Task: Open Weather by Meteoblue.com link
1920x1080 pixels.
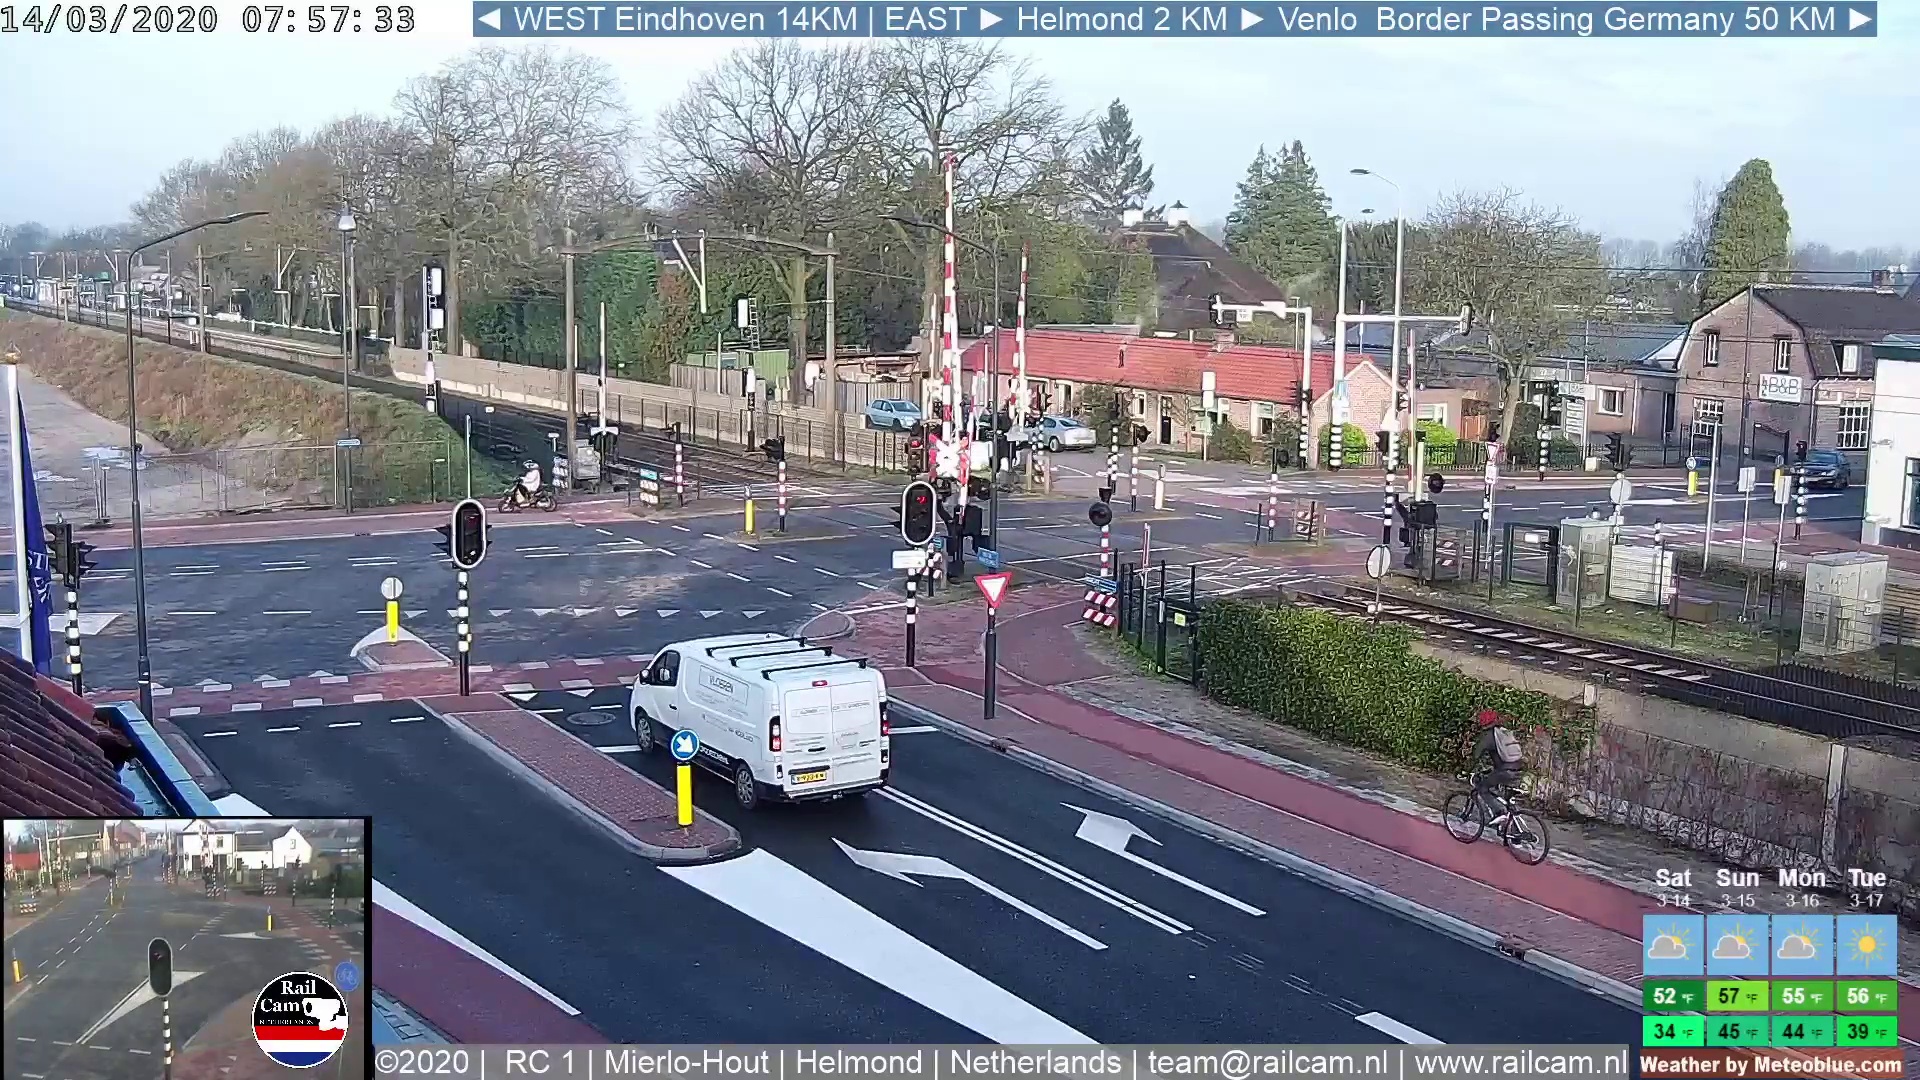Action: click(x=1770, y=1065)
